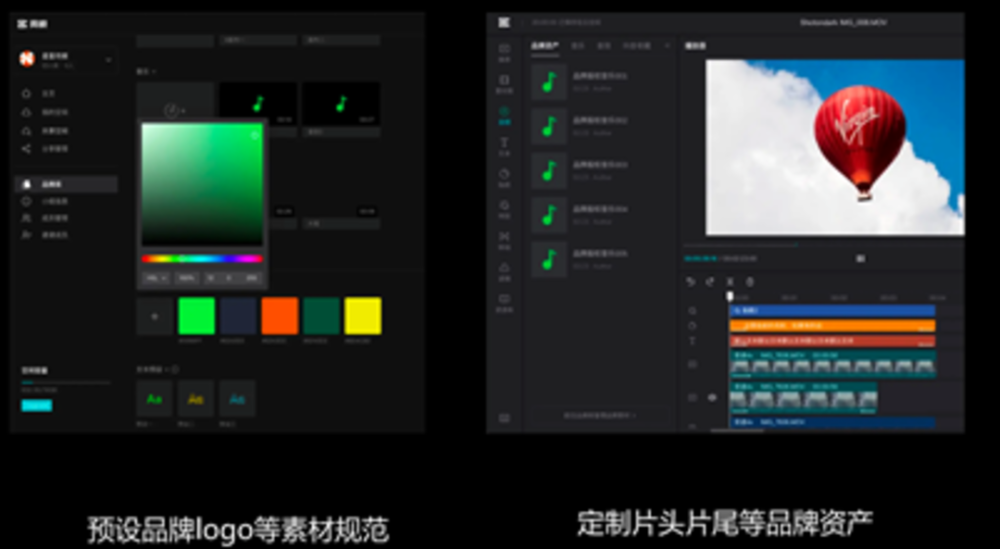Click the orange account avatar
The height and width of the screenshot is (549, 1000).
pyautogui.click(x=27, y=59)
